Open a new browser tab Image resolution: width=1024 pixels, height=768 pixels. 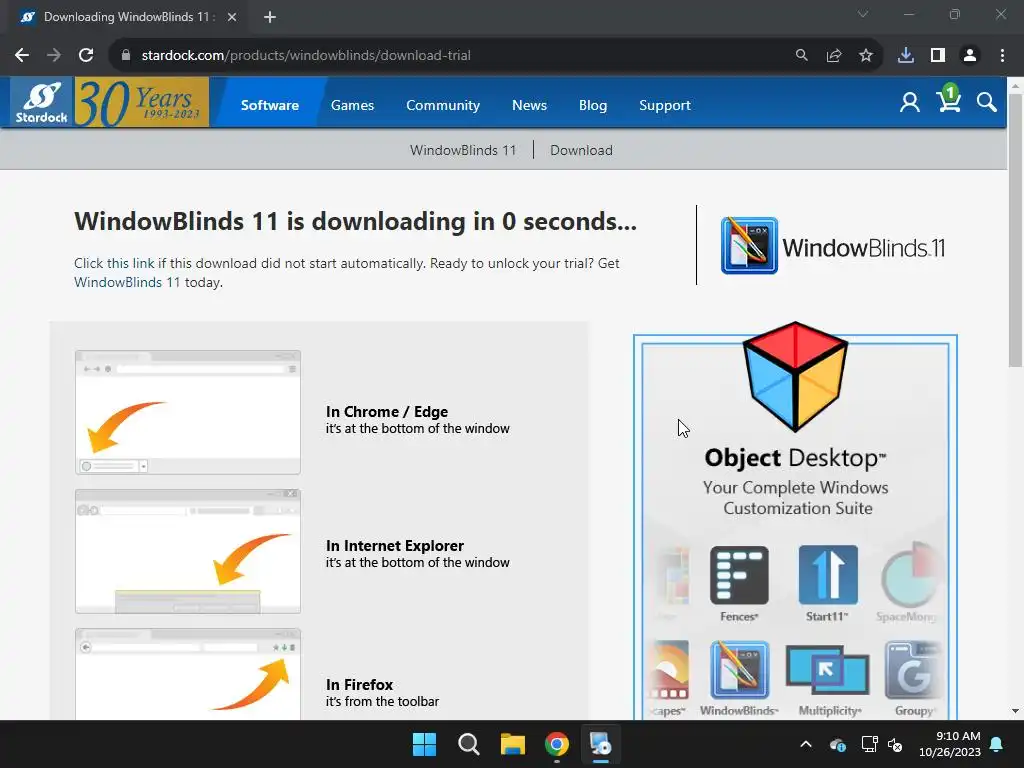pyautogui.click(x=270, y=18)
